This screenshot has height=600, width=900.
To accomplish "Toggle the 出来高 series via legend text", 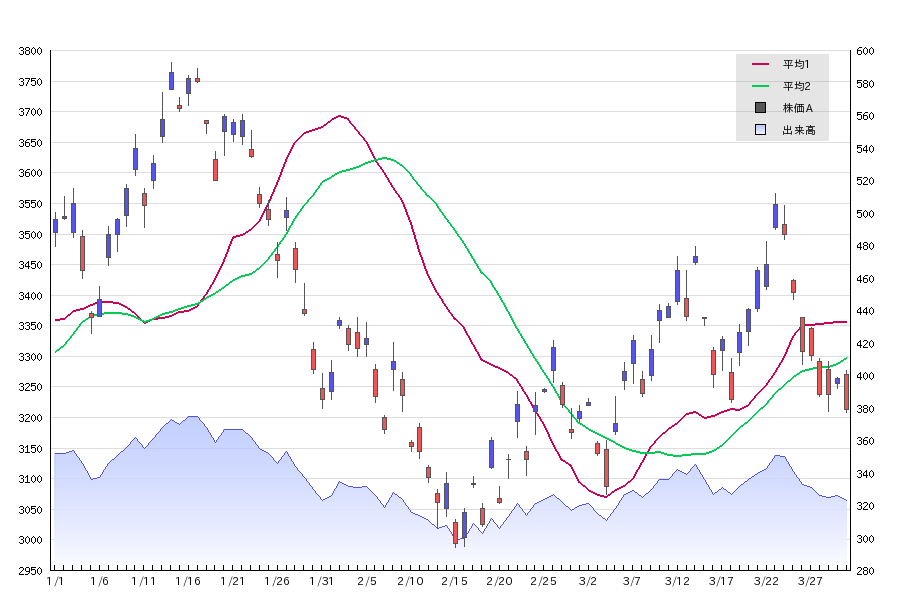I will click(x=798, y=130).
